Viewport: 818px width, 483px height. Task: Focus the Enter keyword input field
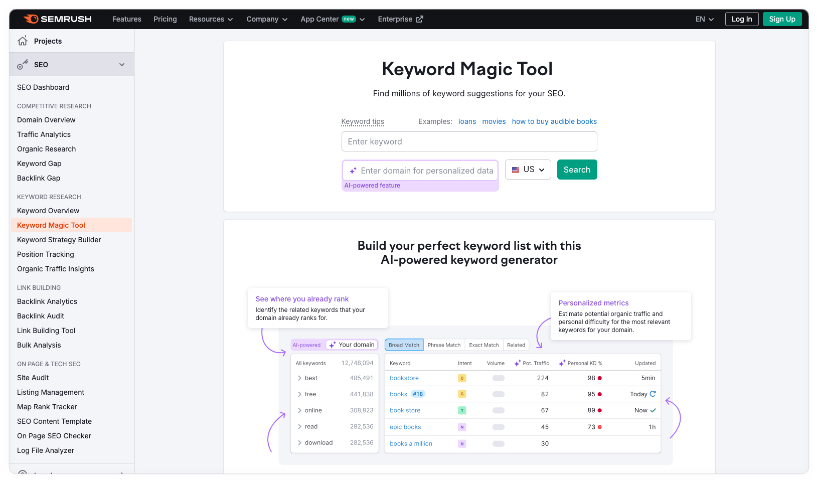pyautogui.click(x=469, y=141)
